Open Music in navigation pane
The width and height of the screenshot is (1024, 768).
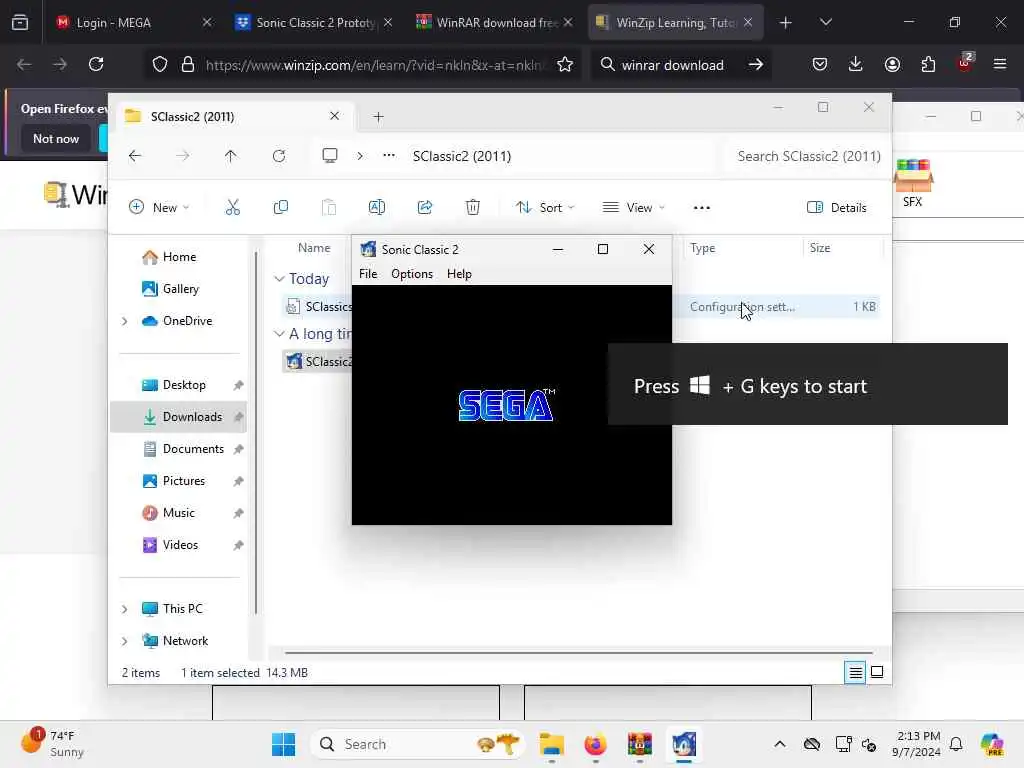pyautogui.click(x=178, y=513)
